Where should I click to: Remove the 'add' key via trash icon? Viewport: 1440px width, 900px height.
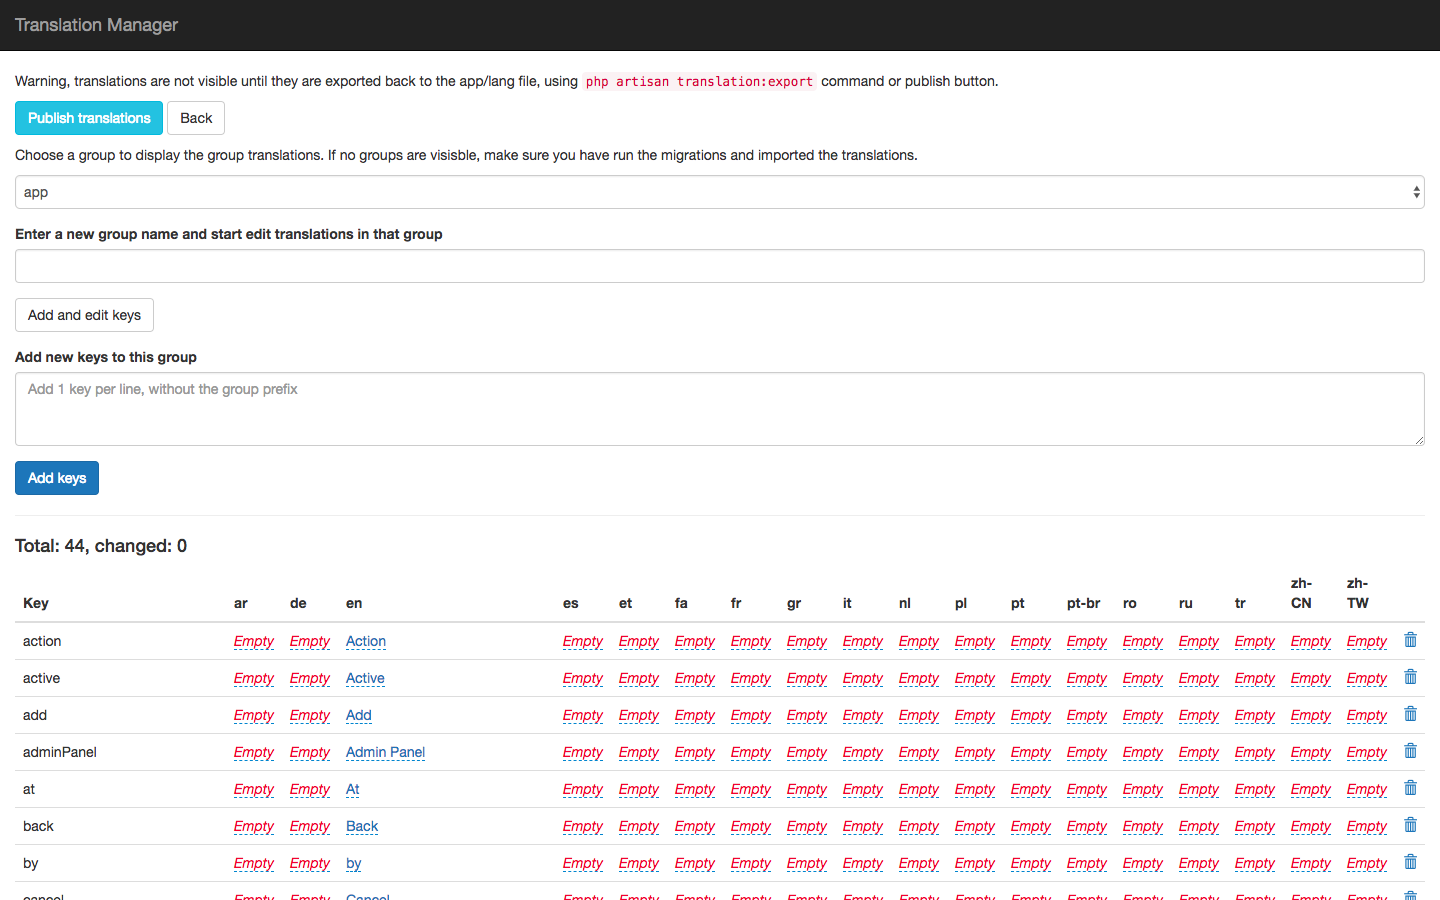(x=1410, y=714)
